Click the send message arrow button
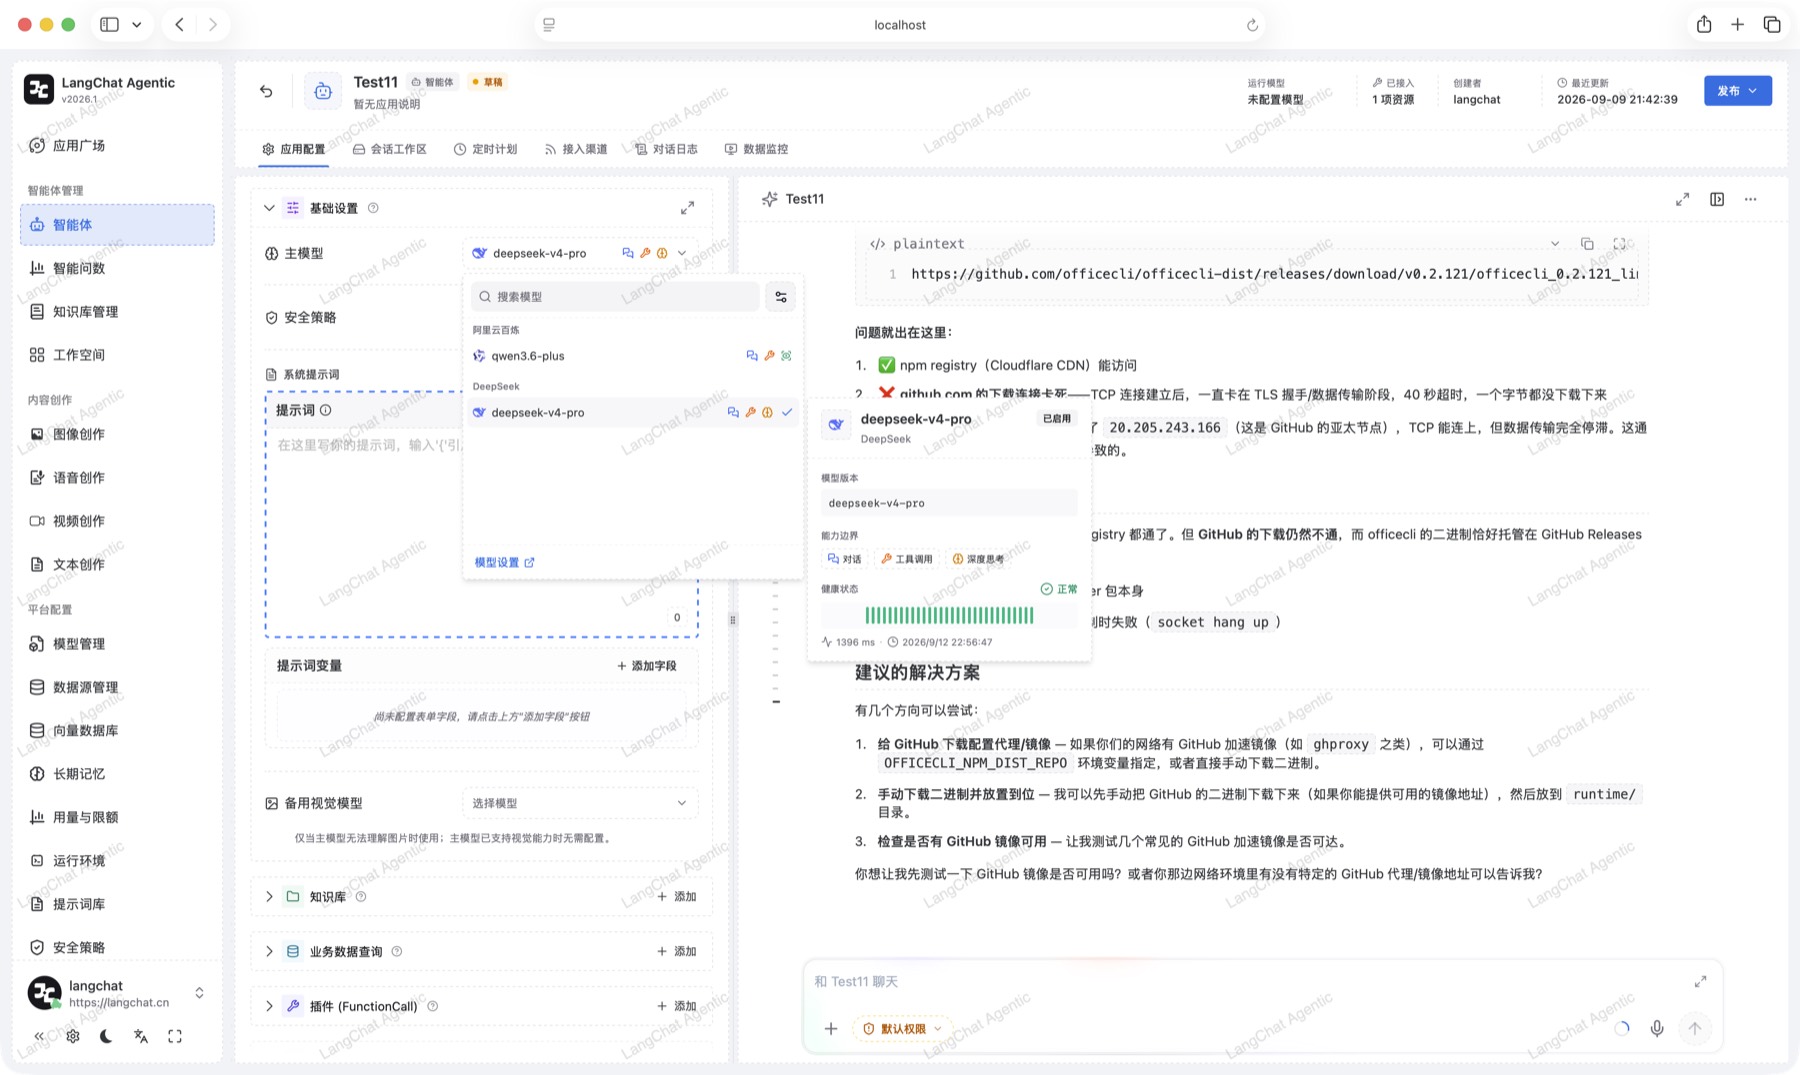The image size is (1800, 1075). coord(1695,1028)
